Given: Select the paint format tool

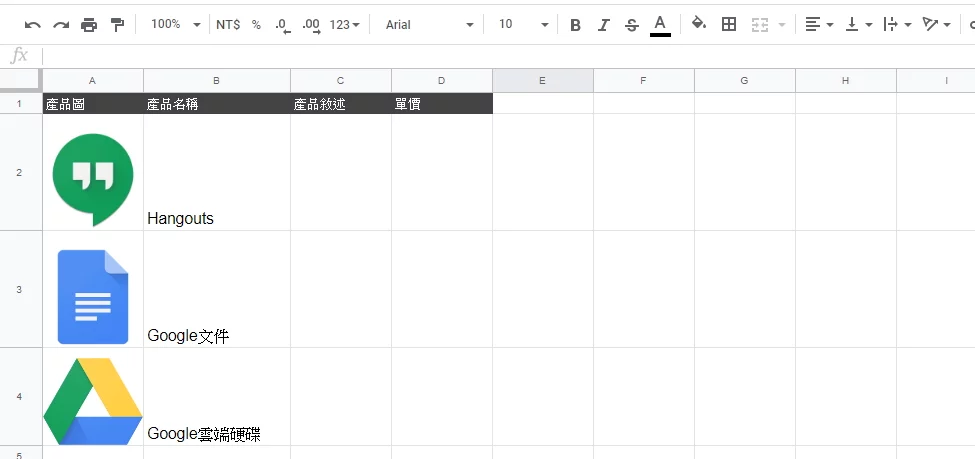Looking at the screenshot, I should point(117,25).
